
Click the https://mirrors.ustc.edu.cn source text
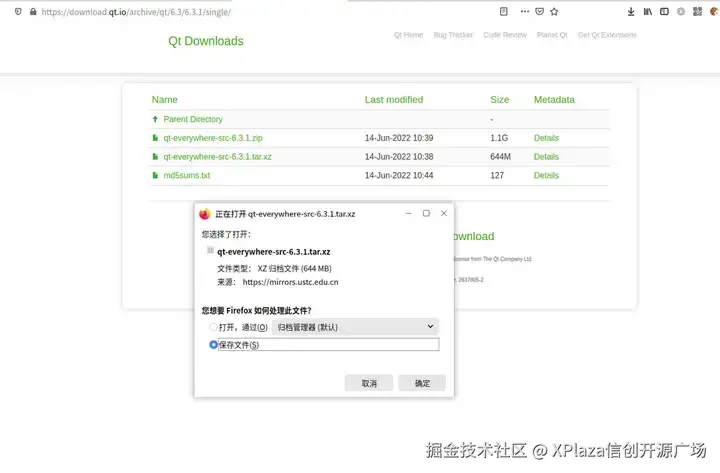point(290,282)
